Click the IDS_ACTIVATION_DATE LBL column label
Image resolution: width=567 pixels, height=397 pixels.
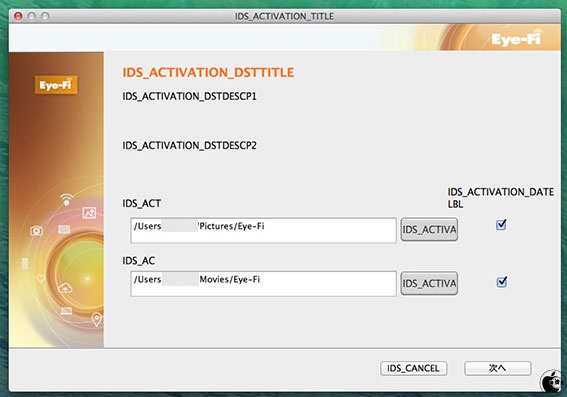point(501,198)
